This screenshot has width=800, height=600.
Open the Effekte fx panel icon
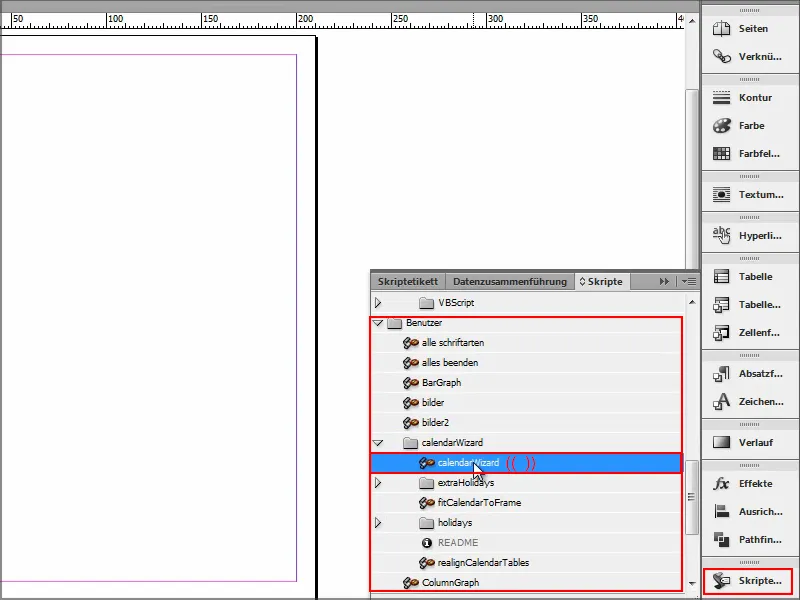(721, 483)
